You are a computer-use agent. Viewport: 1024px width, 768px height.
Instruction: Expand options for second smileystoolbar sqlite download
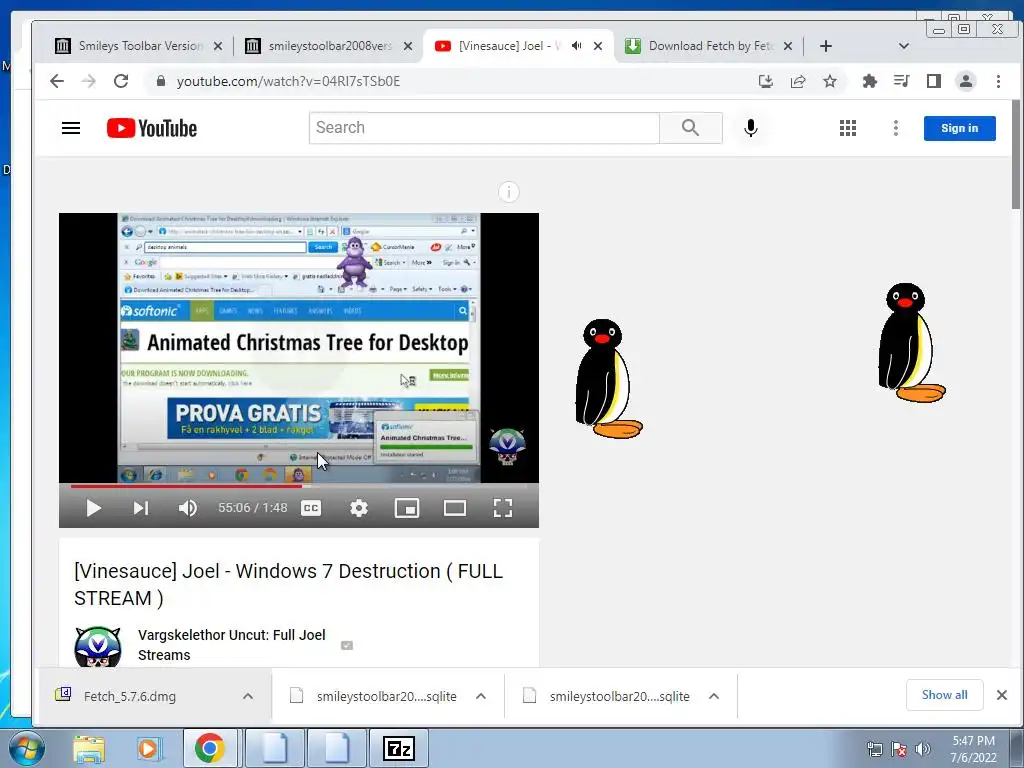pos(714,696)
